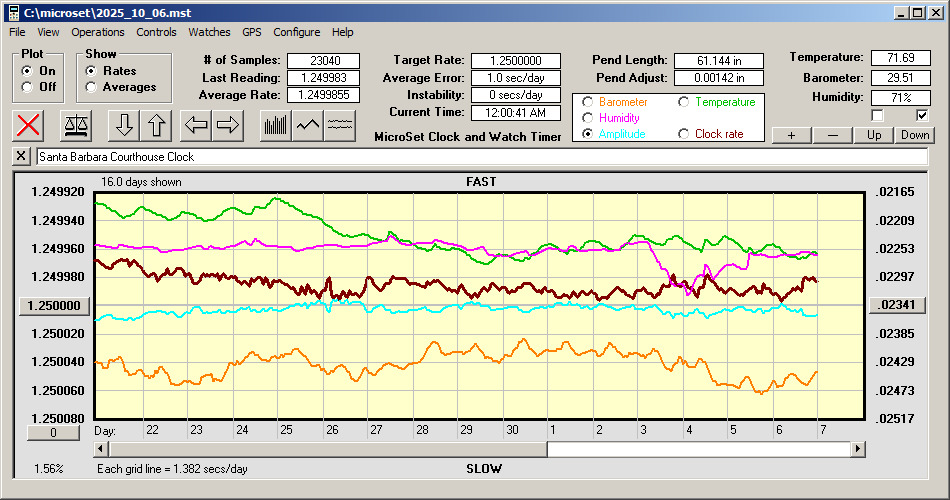Click the red X delete button
The width and height of the screenshot is (950, 500).
(29, 125)
